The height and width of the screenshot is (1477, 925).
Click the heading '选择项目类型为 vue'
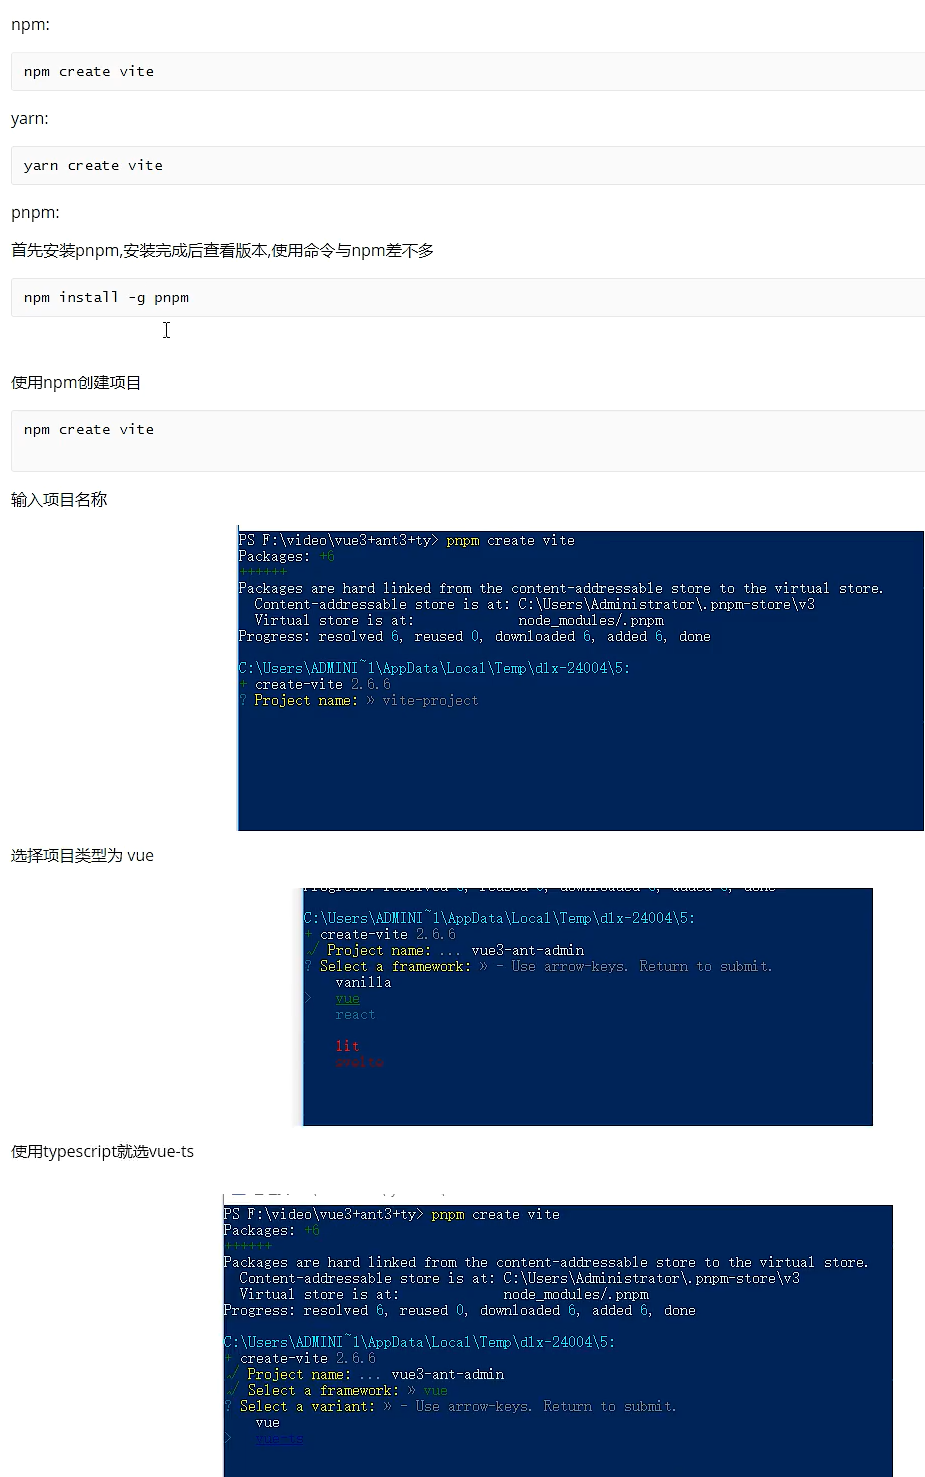point(82,855)
